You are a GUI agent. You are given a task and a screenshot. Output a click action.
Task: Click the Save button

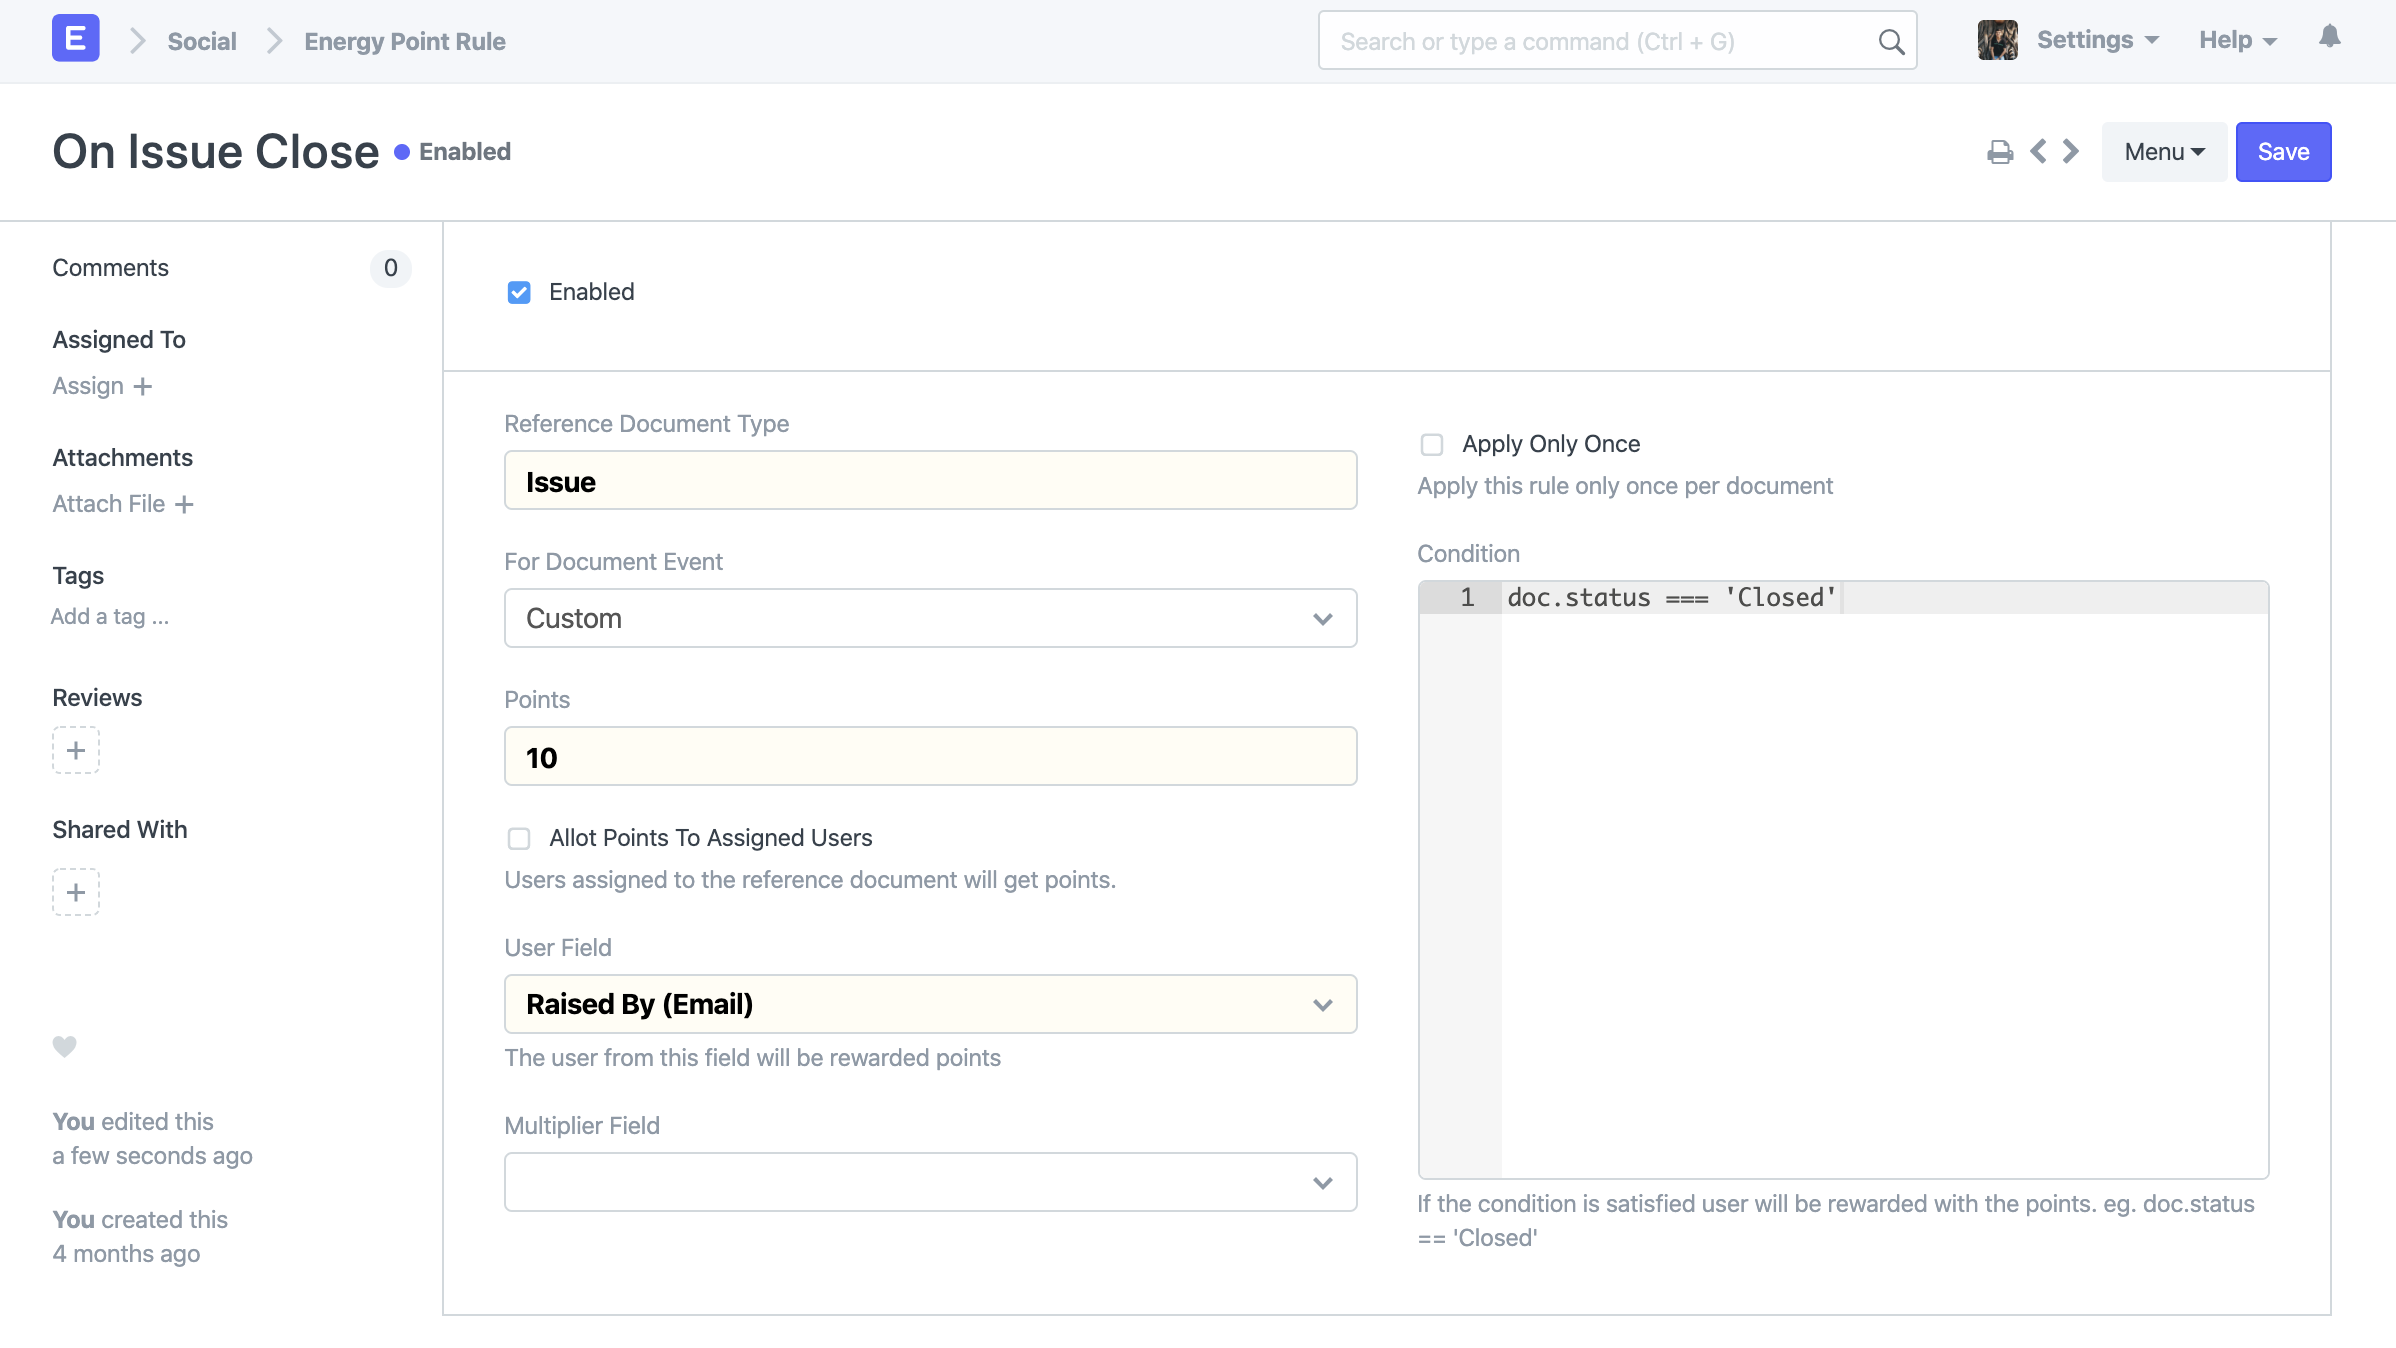2282,152
